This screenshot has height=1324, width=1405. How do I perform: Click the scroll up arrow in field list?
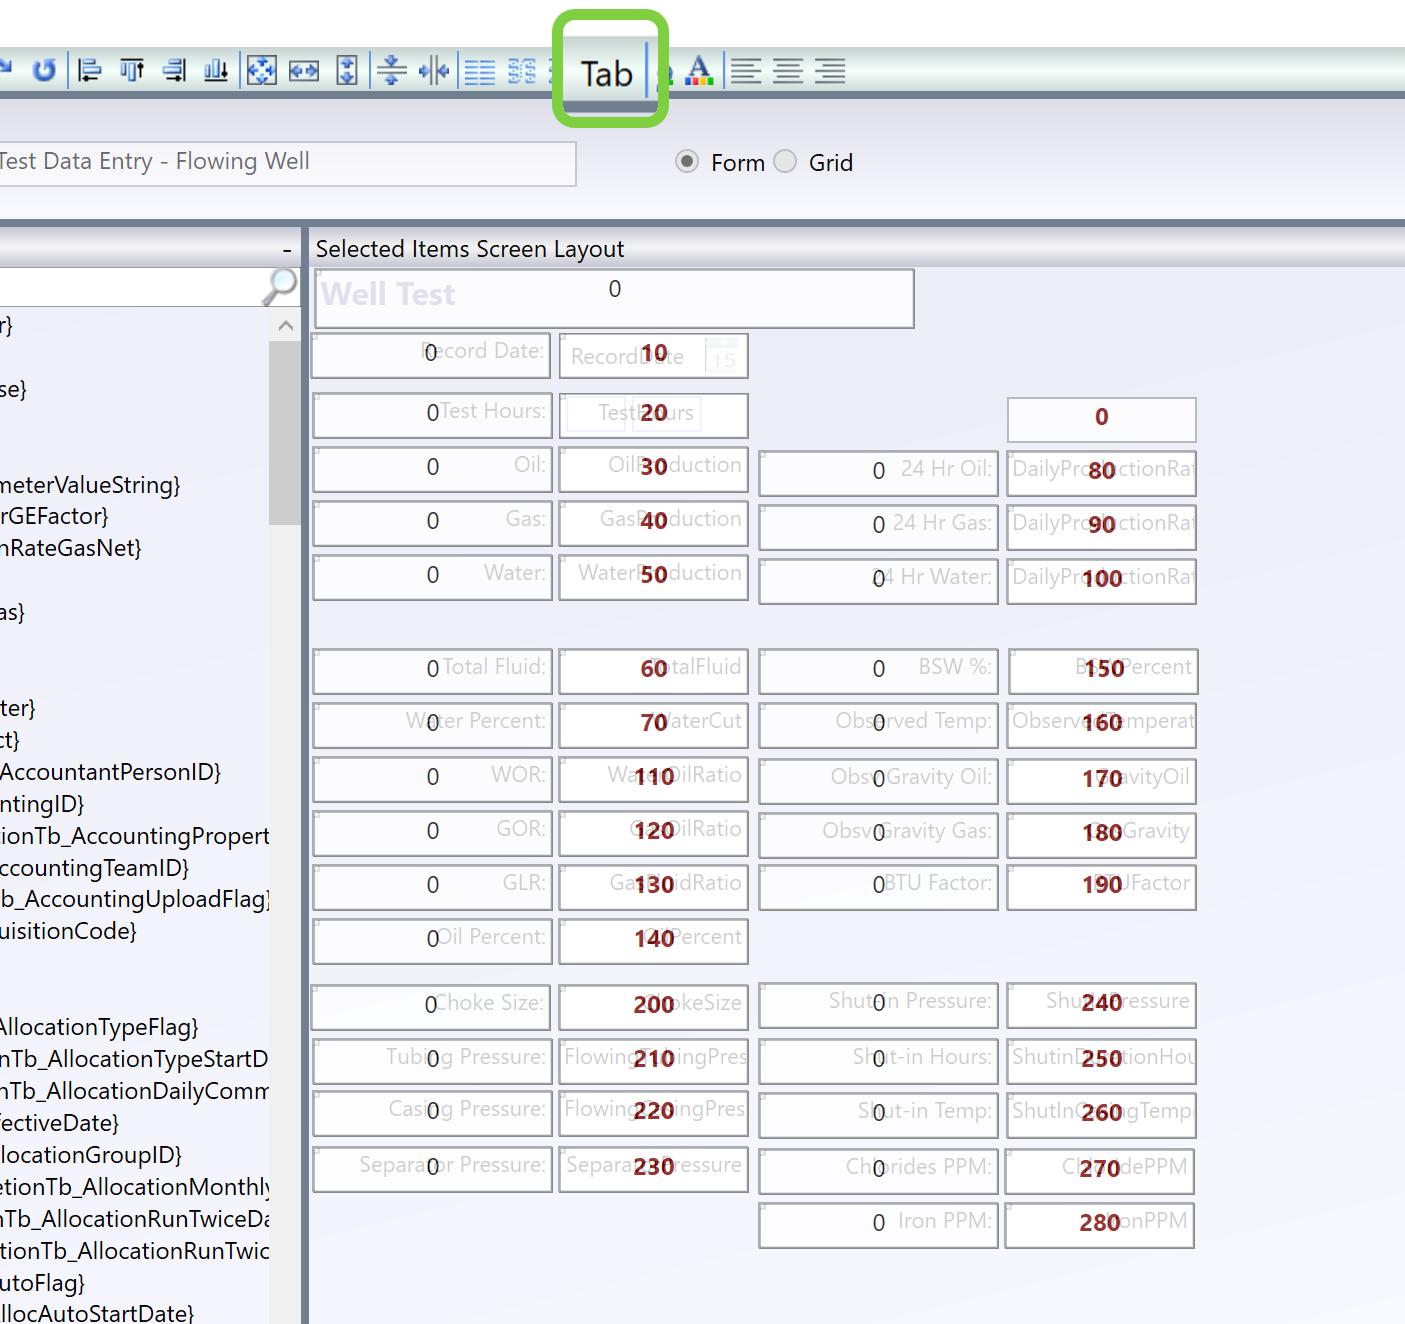(x=285, y=326)
